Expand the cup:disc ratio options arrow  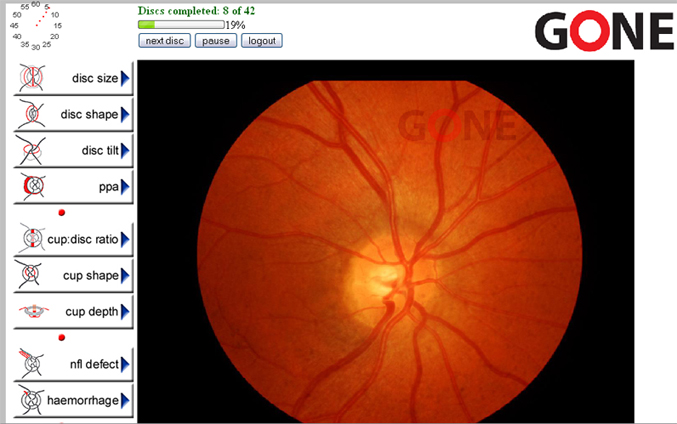(x=125, y=239)
